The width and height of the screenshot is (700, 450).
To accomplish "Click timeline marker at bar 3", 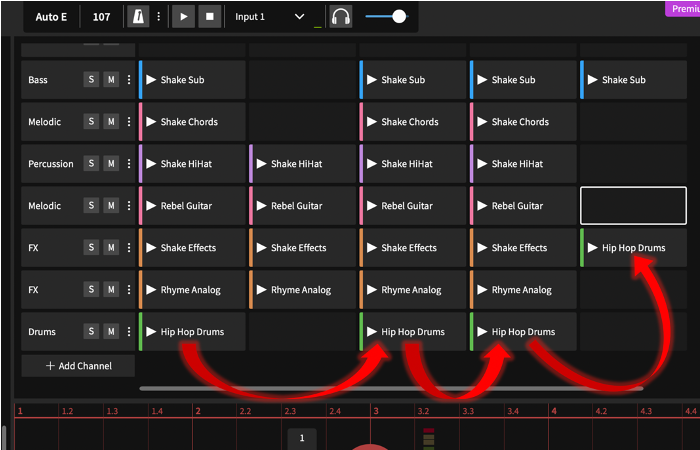I will [376, 411].
